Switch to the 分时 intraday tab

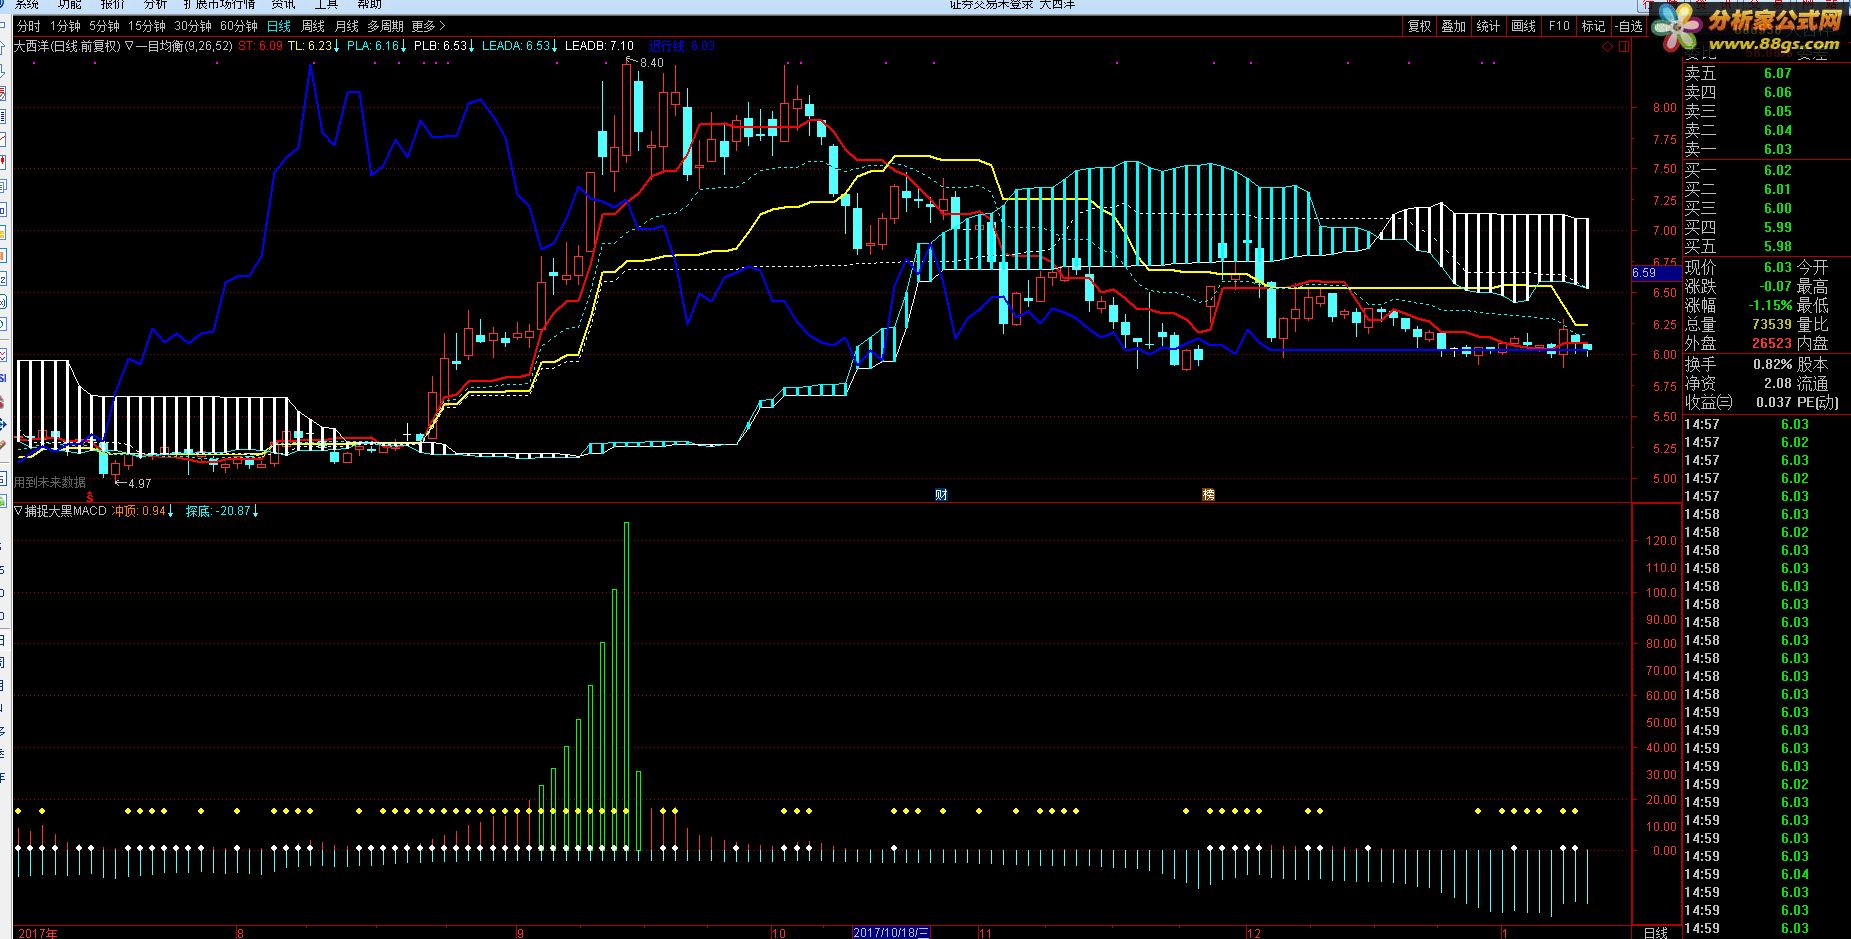pyautogui.click(x=29, y=26)
